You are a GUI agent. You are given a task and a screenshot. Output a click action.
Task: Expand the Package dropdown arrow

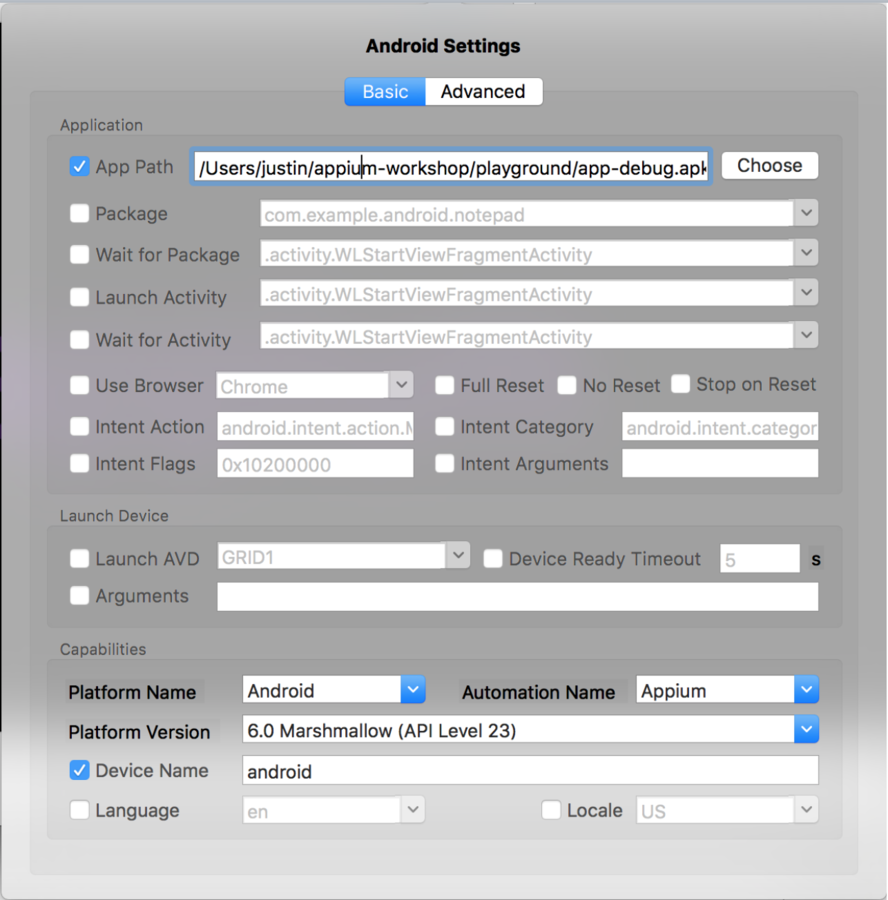(x=806, y=213)
